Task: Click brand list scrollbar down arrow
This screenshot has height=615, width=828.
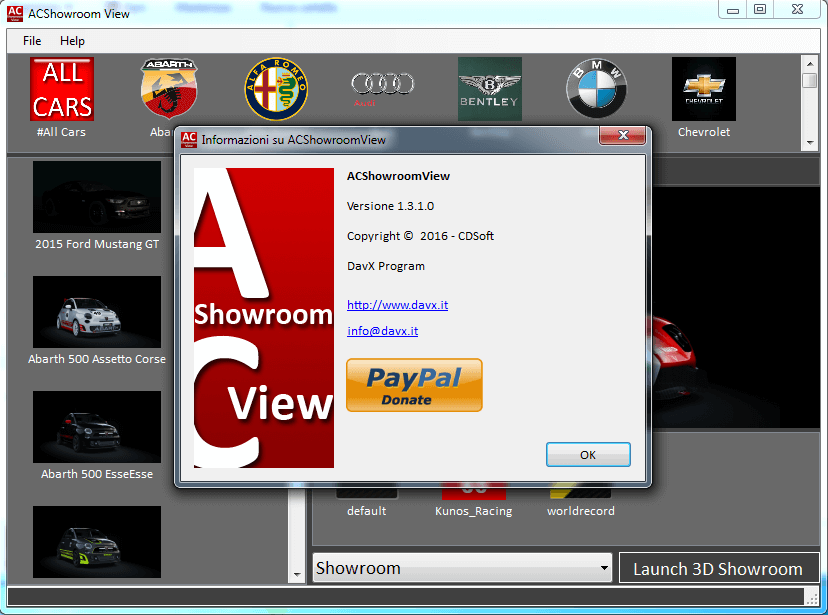Action: point(810,143)
